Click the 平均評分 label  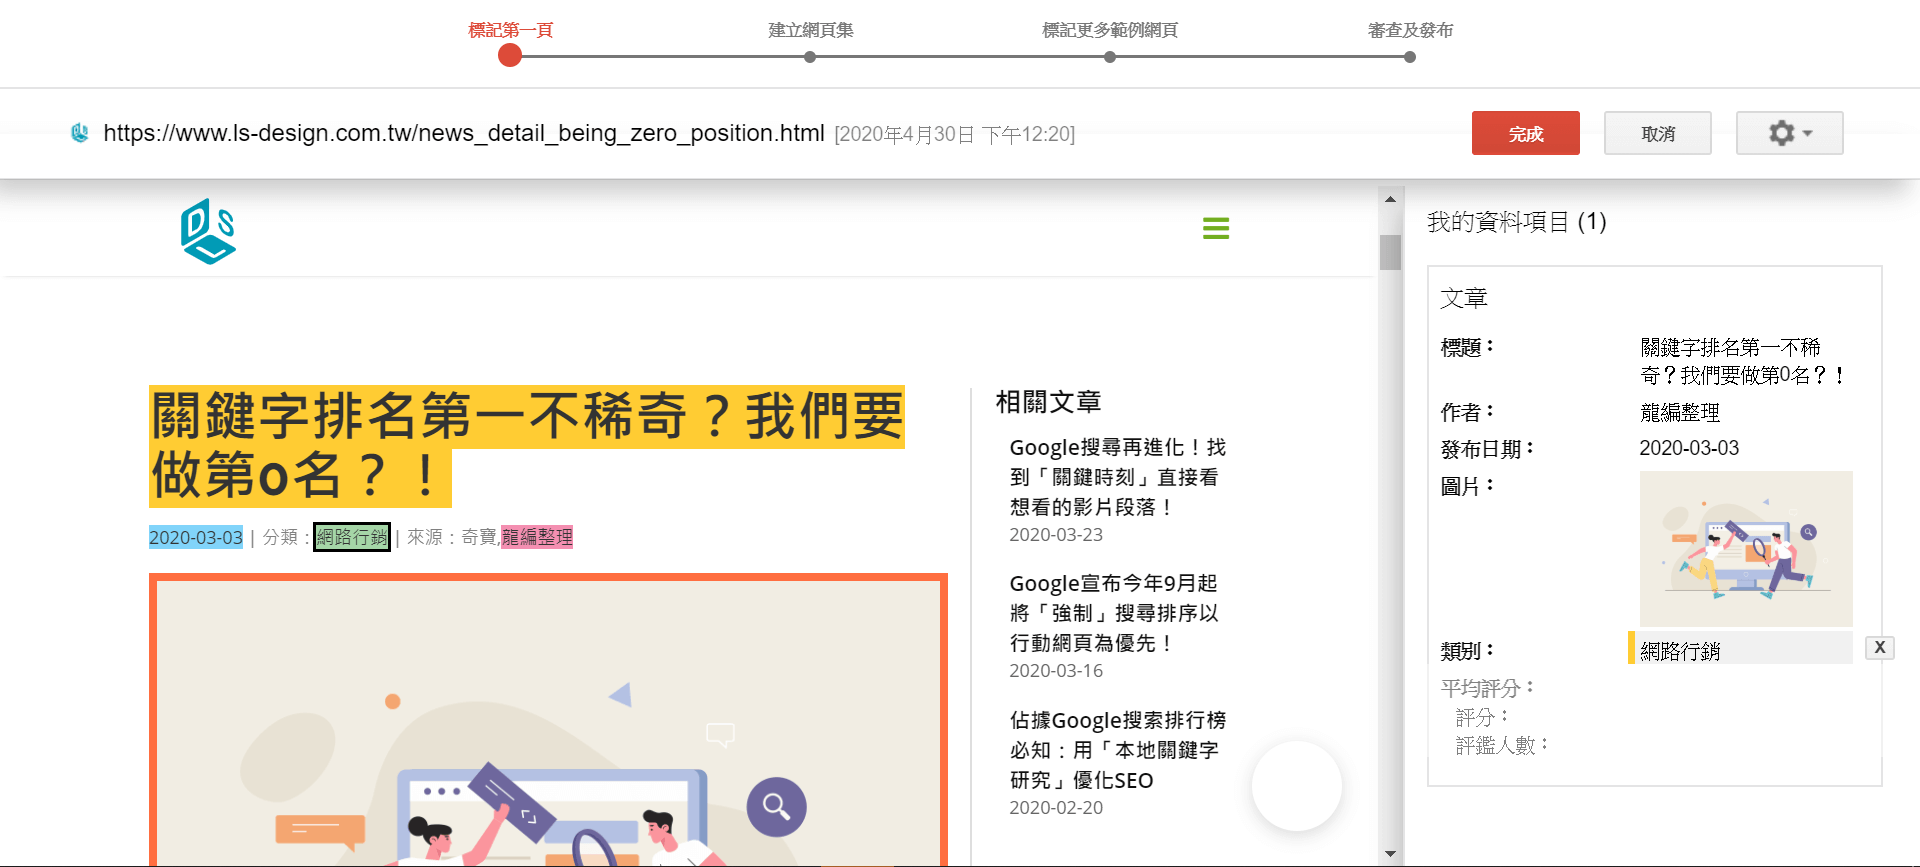1487,688
